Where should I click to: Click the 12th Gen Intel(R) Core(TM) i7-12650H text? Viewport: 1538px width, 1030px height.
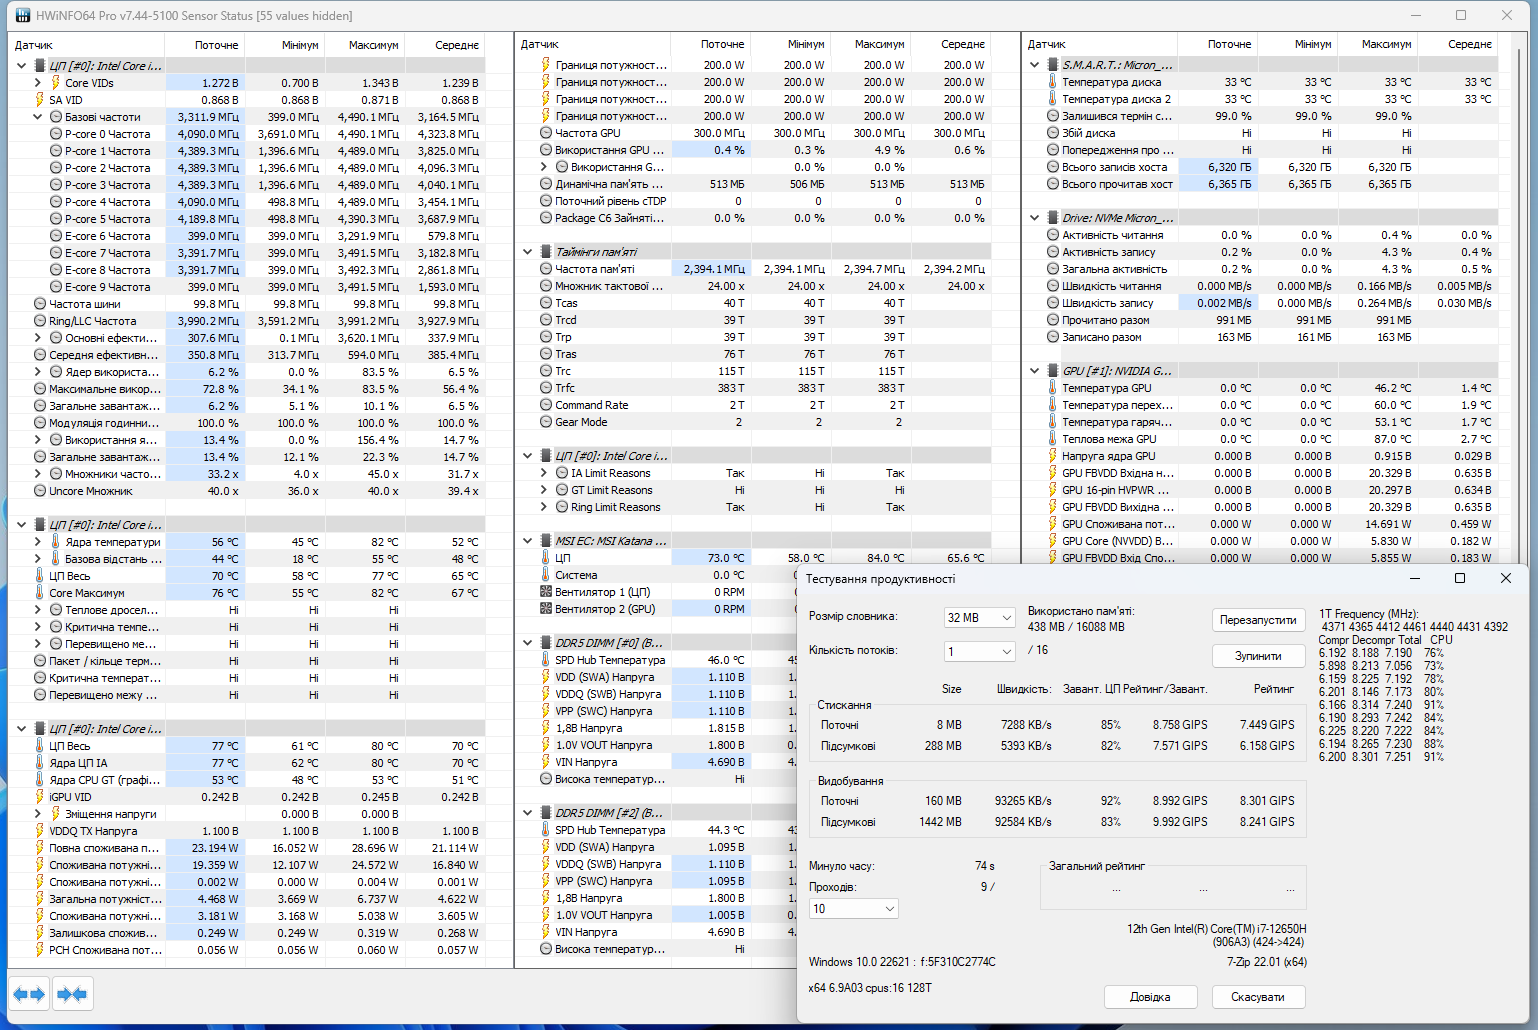tap(1216, 929)
